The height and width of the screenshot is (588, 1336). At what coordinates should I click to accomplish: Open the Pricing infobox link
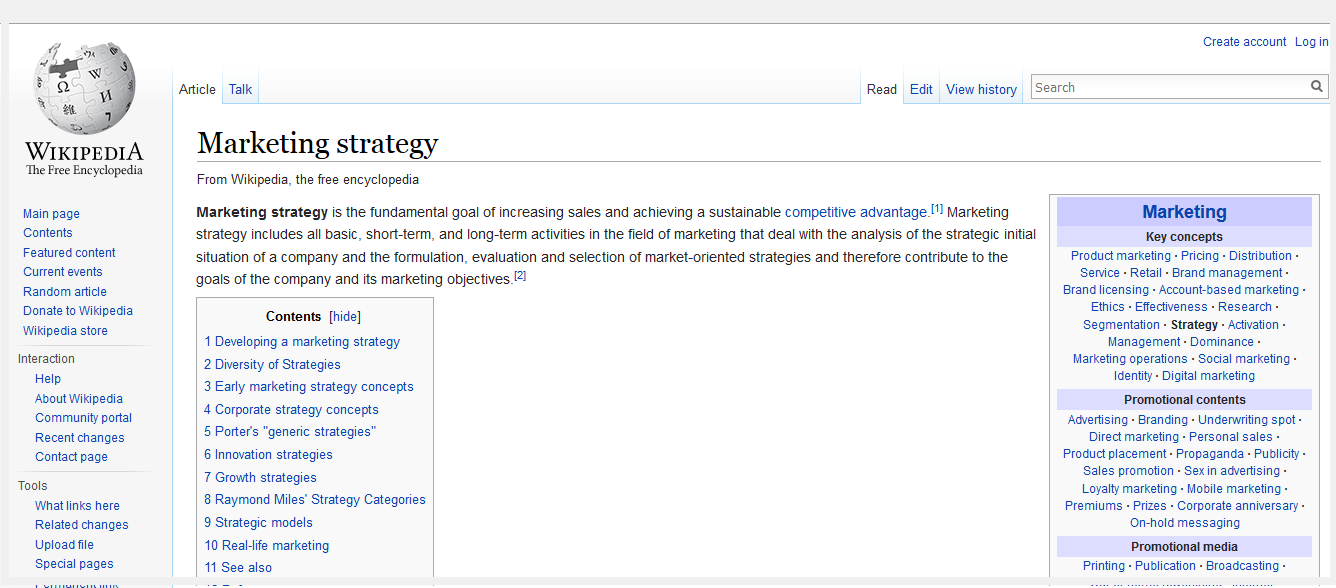[1200, 256]
